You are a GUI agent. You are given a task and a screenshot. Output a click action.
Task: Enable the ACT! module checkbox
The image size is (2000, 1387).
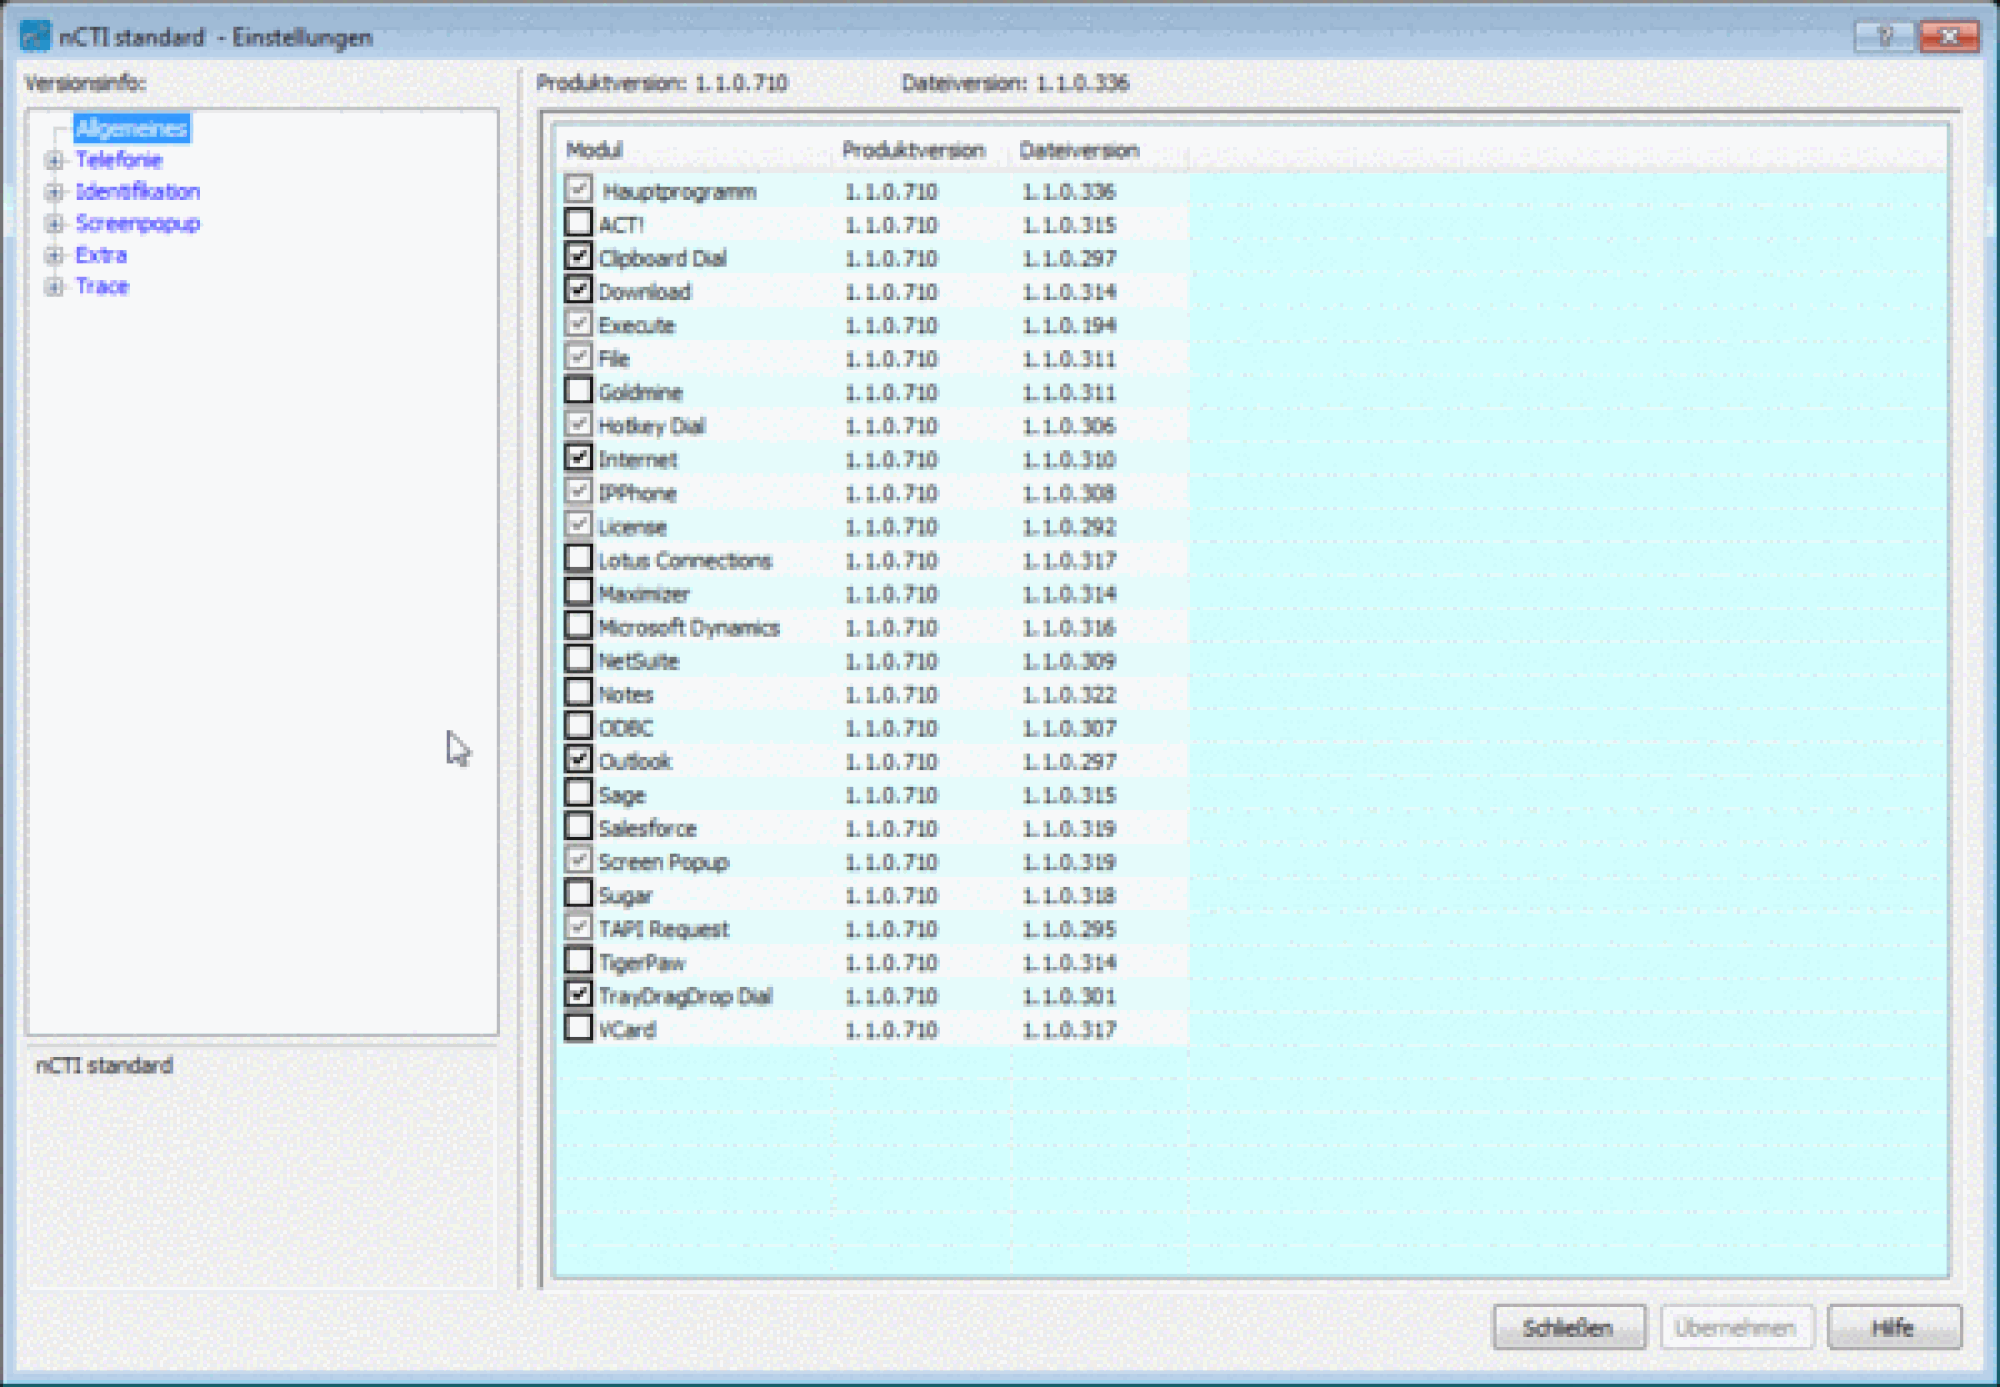578,222
